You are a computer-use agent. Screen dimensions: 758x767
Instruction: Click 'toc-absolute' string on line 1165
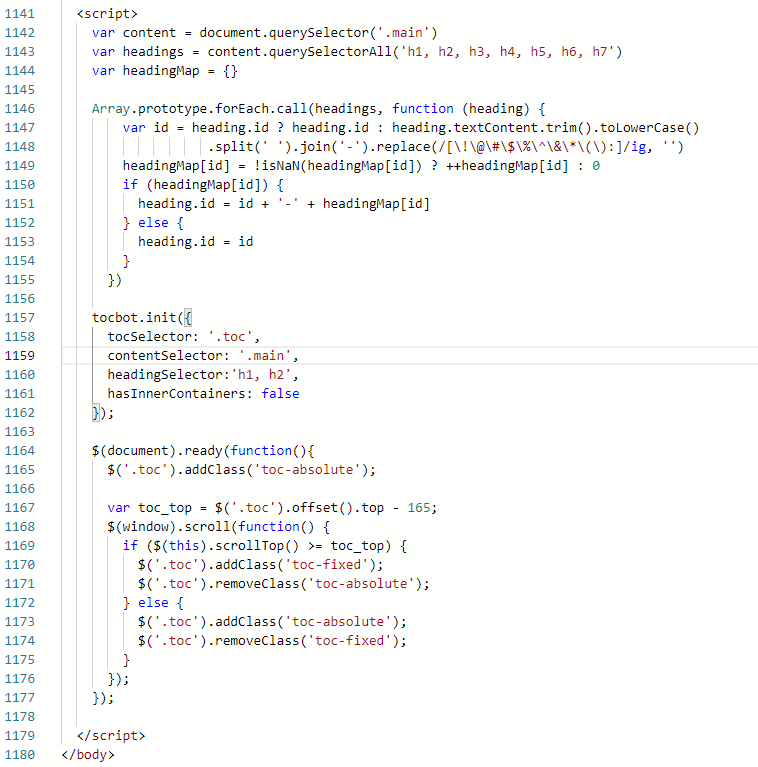(307, 470)
